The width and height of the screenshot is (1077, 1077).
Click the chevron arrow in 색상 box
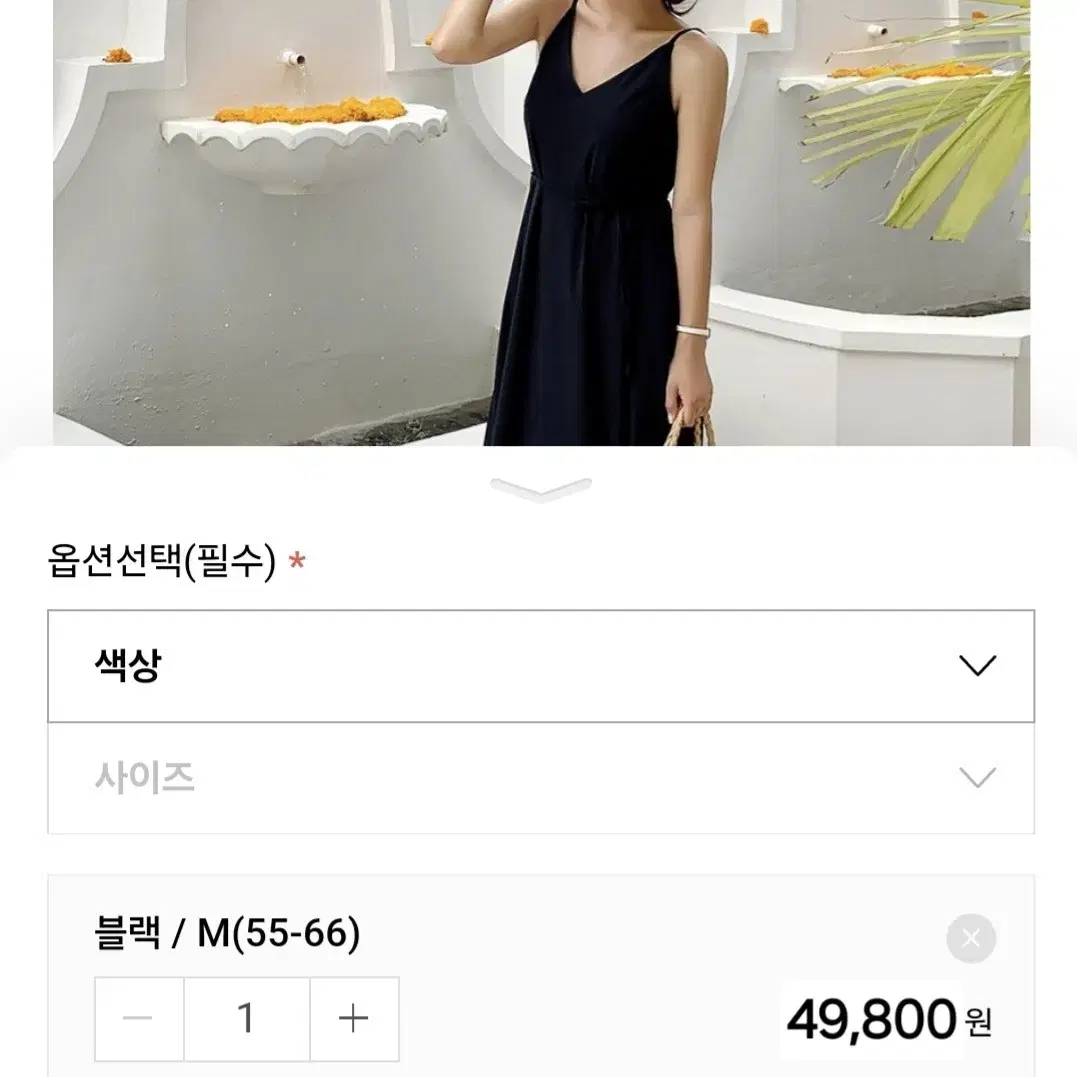click(977, 666)
